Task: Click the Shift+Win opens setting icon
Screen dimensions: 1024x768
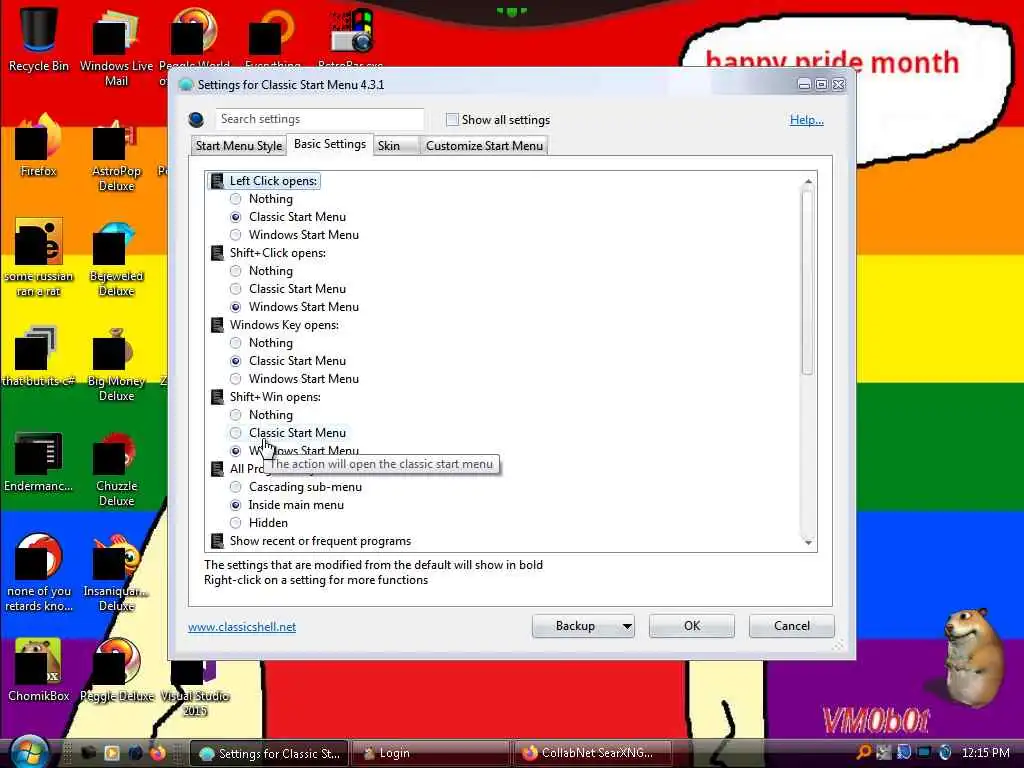Action: pyautogui.click(x=217, y=396)
